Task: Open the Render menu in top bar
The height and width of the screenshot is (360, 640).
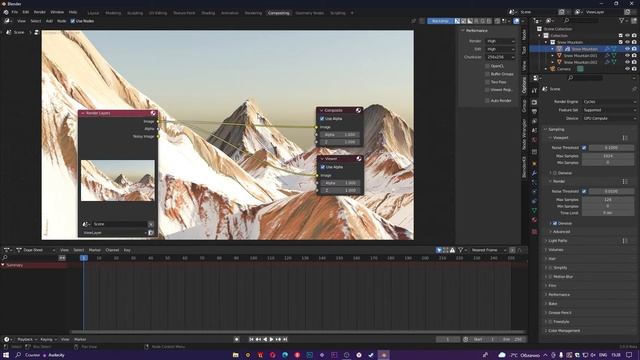Action: [40, 12]
